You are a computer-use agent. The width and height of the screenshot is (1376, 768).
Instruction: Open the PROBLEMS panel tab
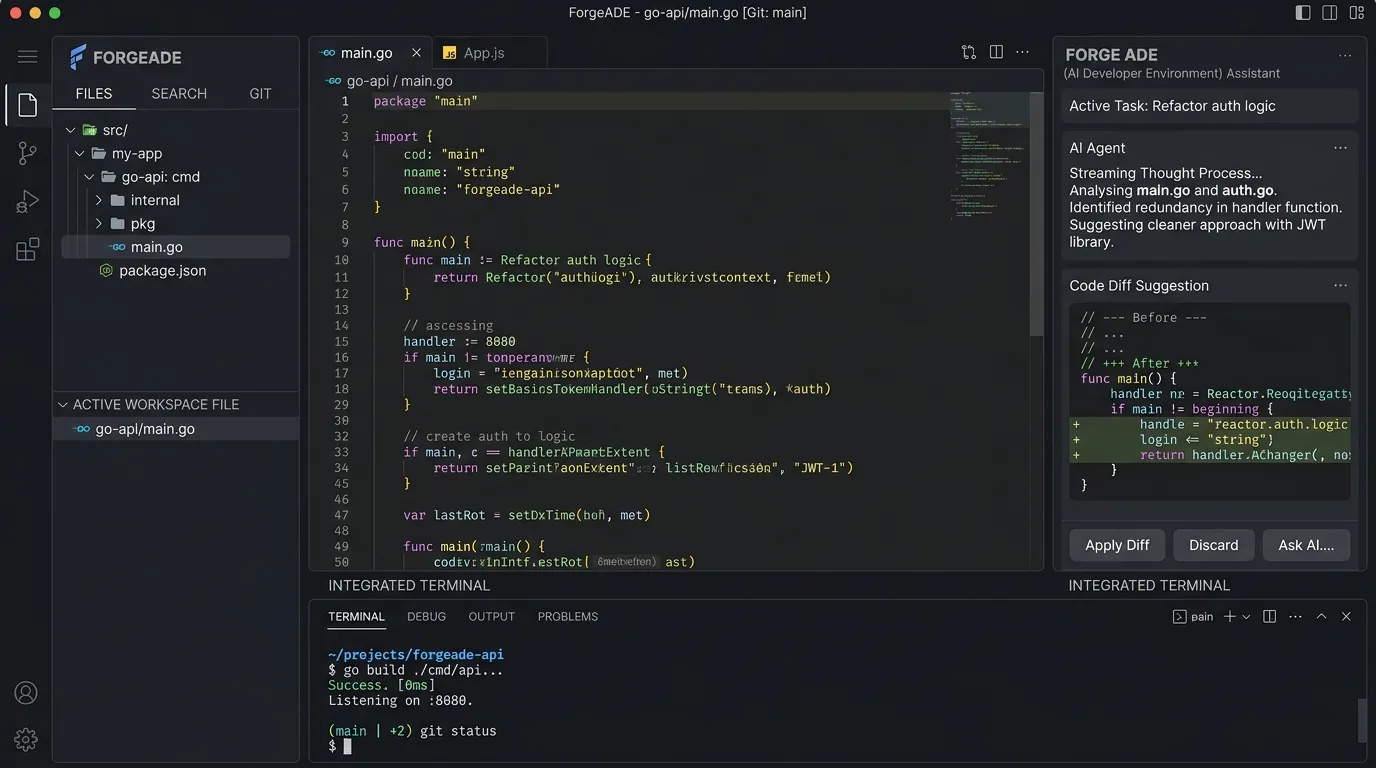[568, 617]
